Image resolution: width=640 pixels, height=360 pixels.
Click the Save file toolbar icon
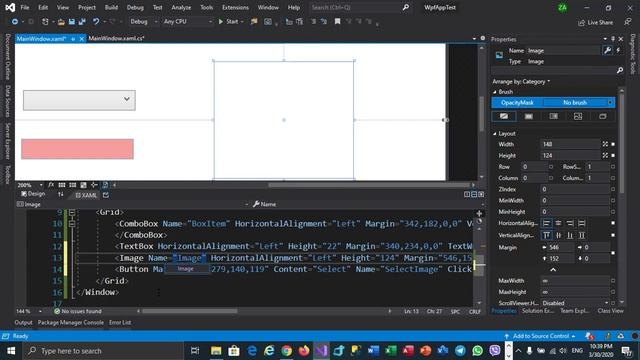point(72,22)
